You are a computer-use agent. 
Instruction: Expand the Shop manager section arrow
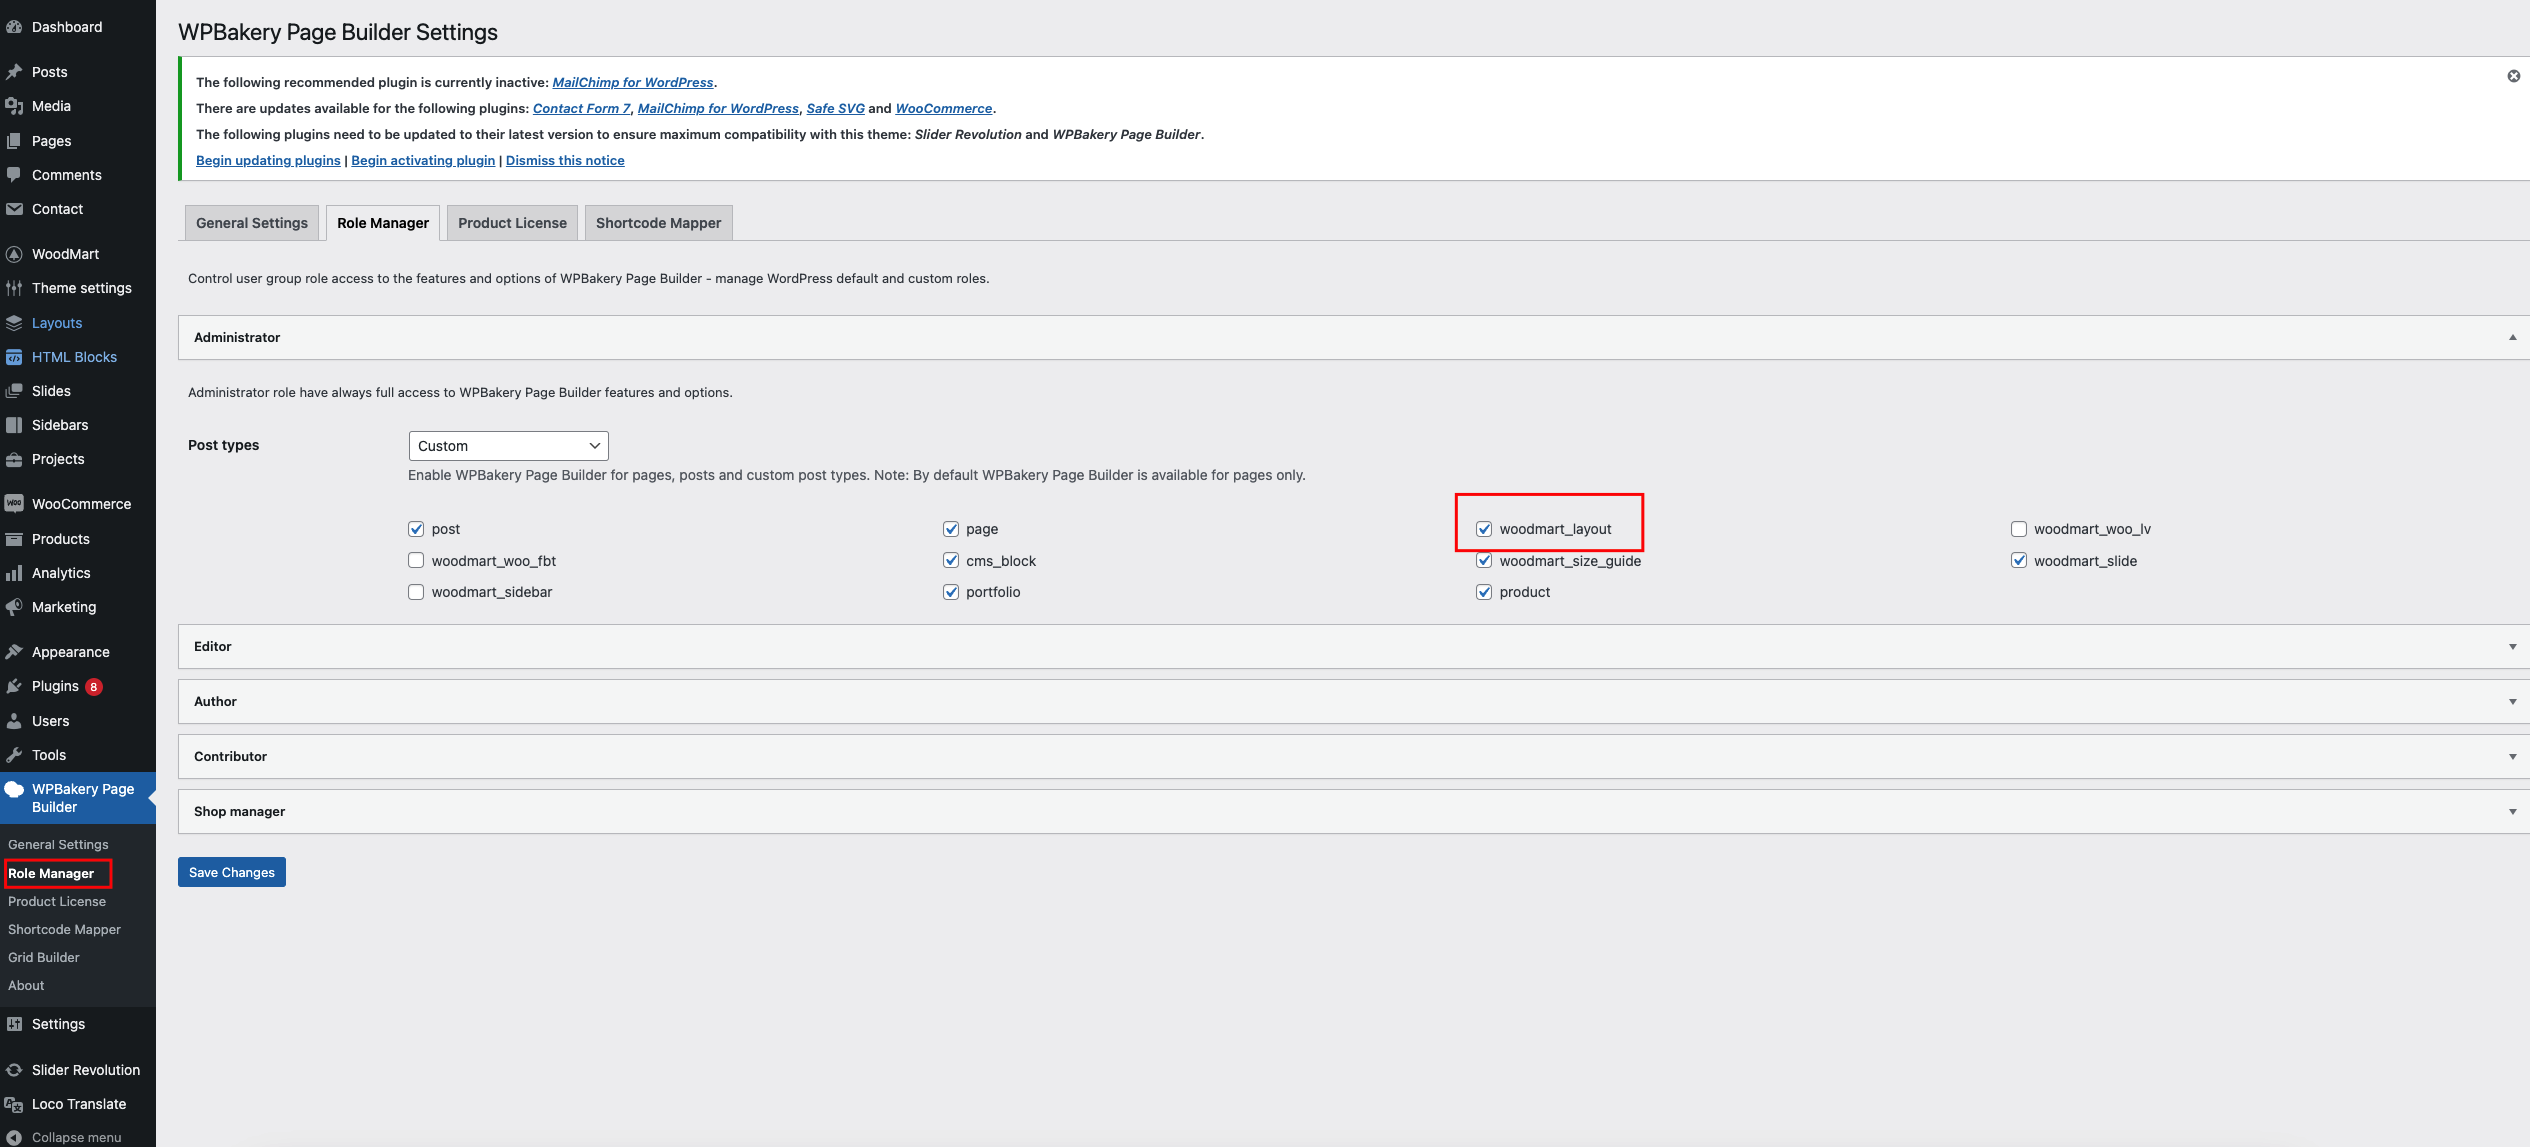click(x=2512, y=812)
